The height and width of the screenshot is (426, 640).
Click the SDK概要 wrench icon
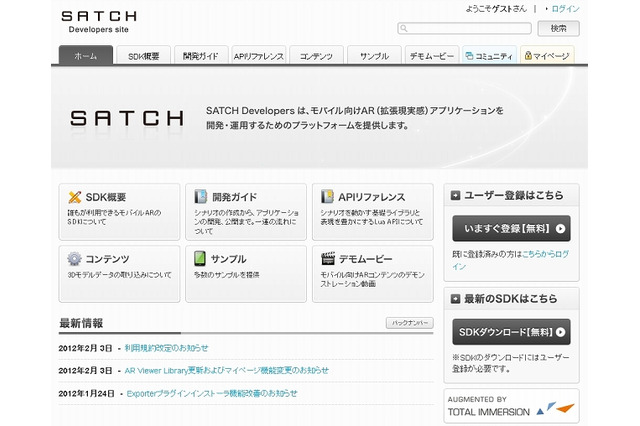pyautogui.click(x=74, y=197)
